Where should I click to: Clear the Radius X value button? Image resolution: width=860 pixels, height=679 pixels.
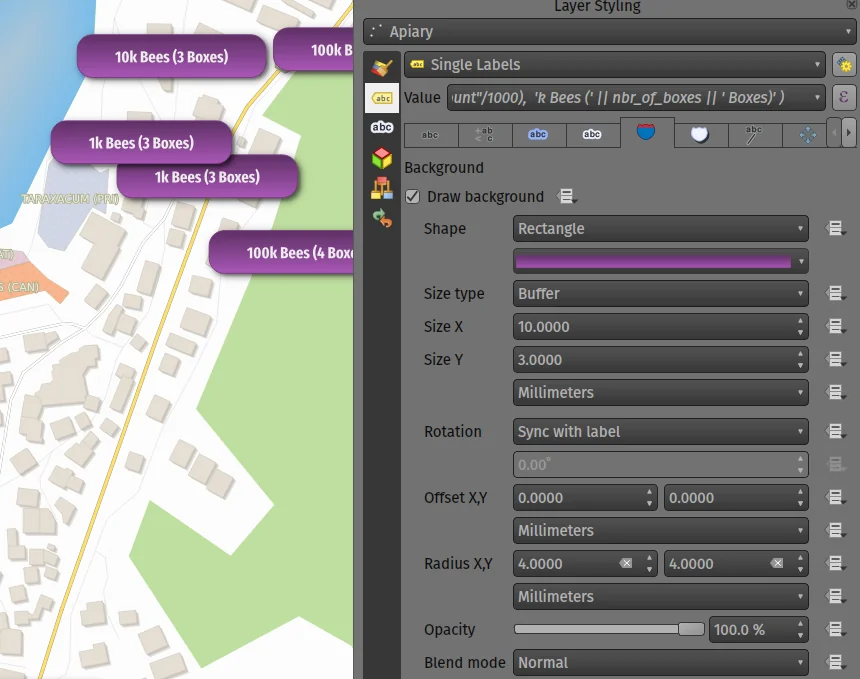tap(626, 564)
